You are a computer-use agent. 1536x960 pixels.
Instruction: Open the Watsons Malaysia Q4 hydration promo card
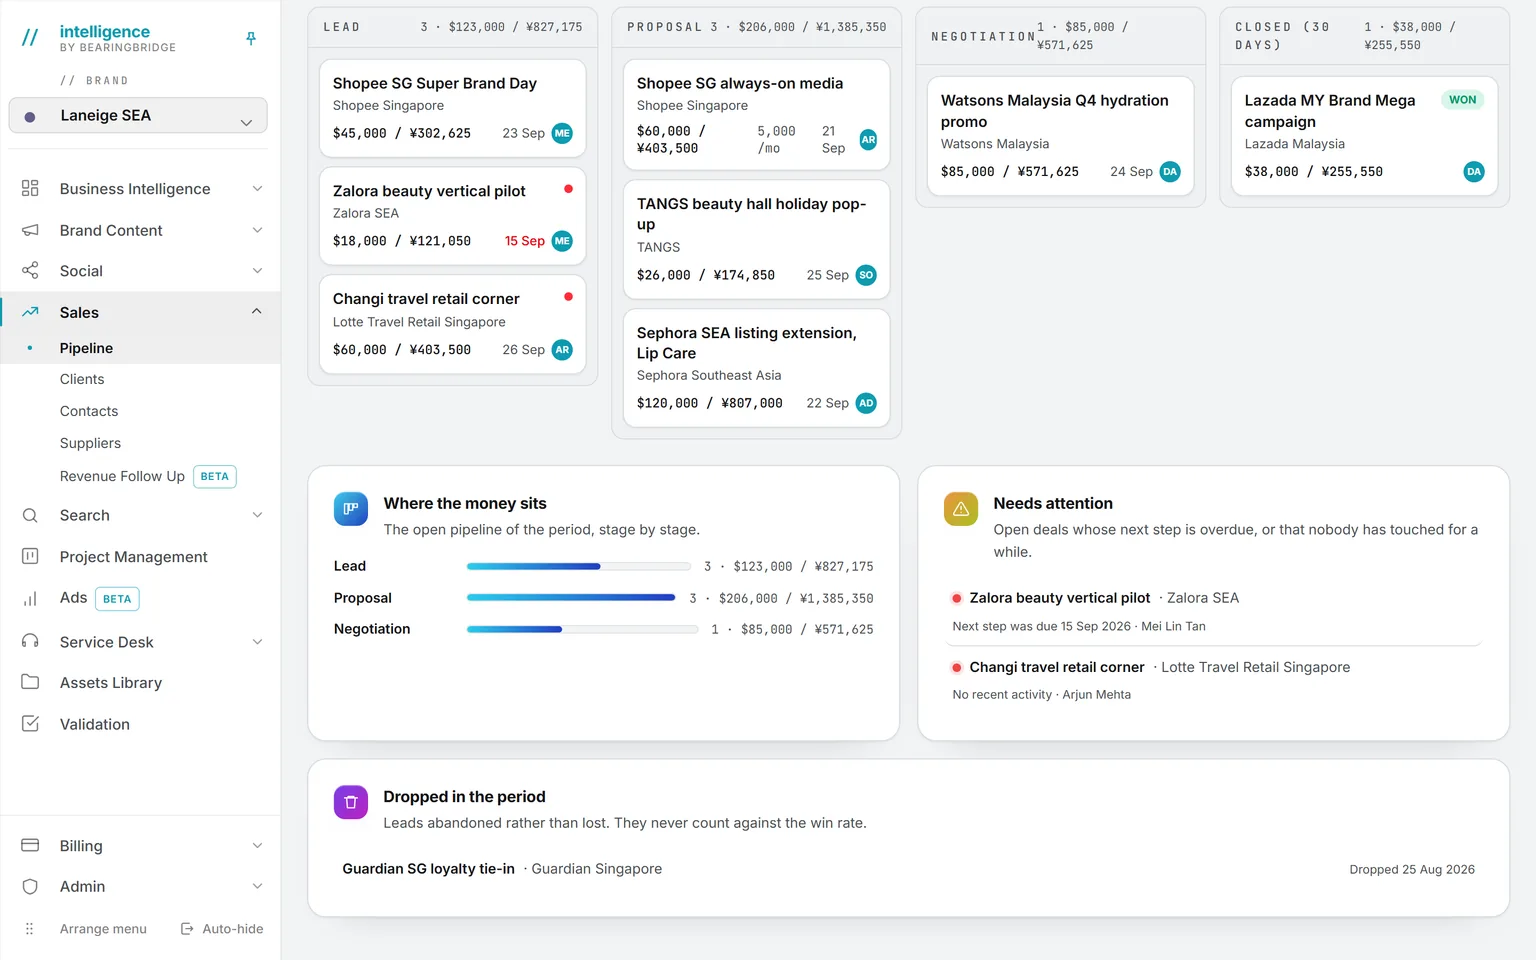[1060, 136]
